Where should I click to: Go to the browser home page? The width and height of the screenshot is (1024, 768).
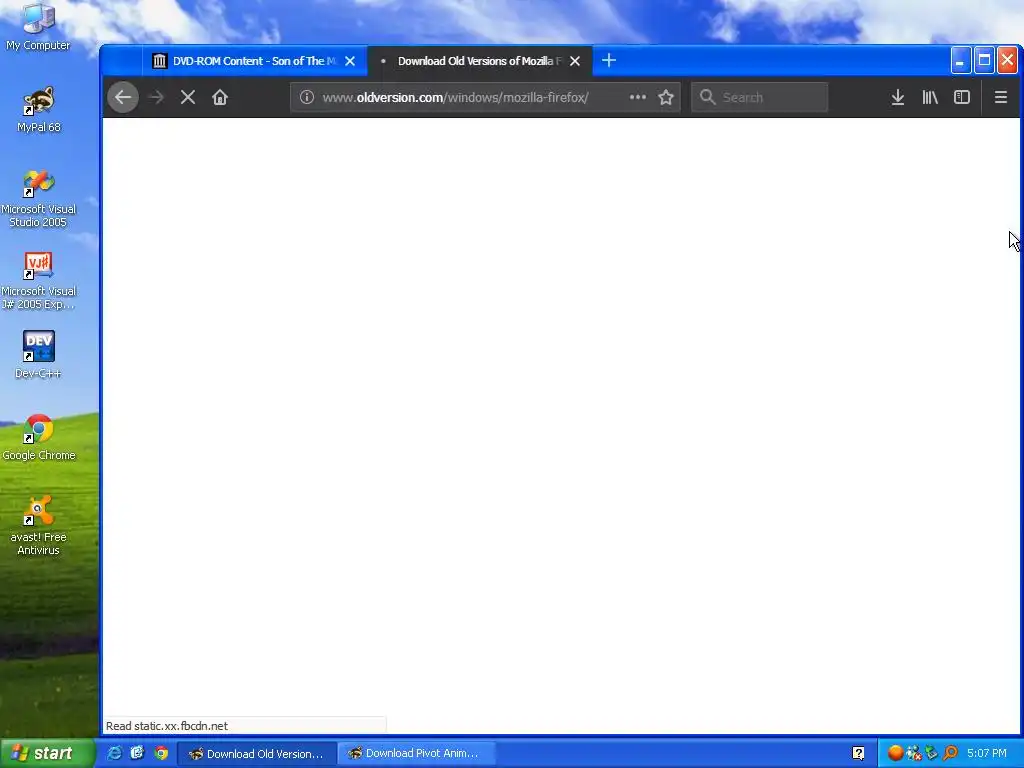(220, 97)
